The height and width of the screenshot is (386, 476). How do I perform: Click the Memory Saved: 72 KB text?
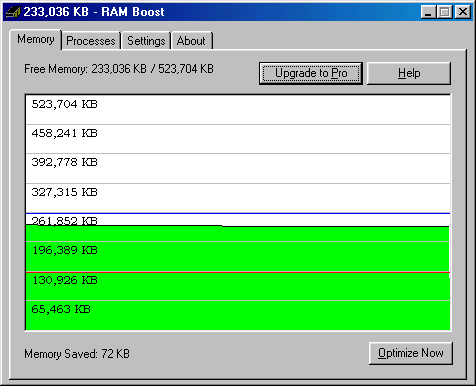pyautogui.click(x=77, y=354)
